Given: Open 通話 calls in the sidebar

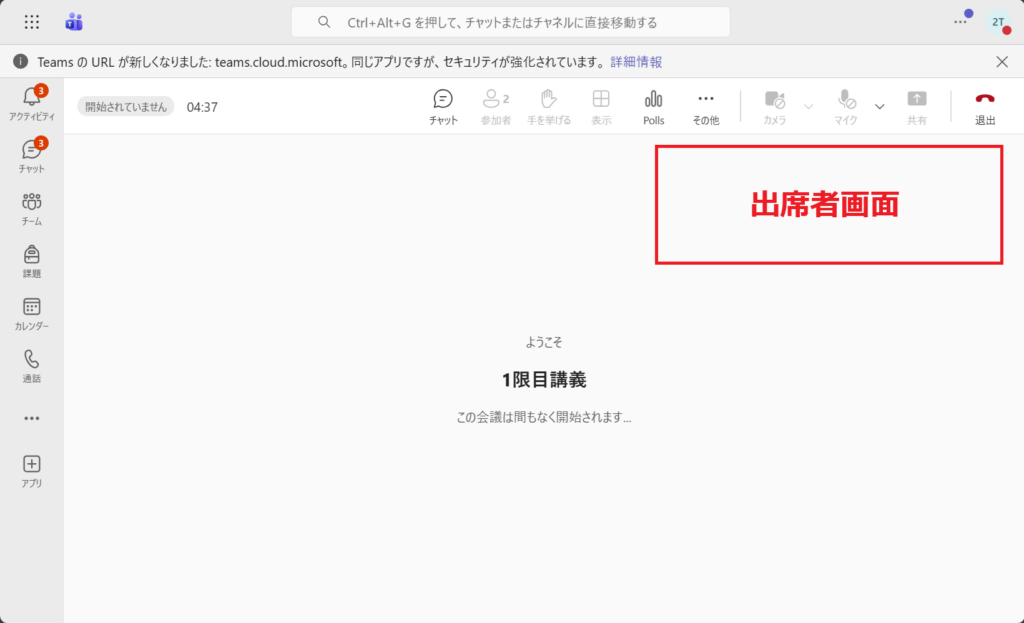Looking at the screenshot, I should click(32, 365).
